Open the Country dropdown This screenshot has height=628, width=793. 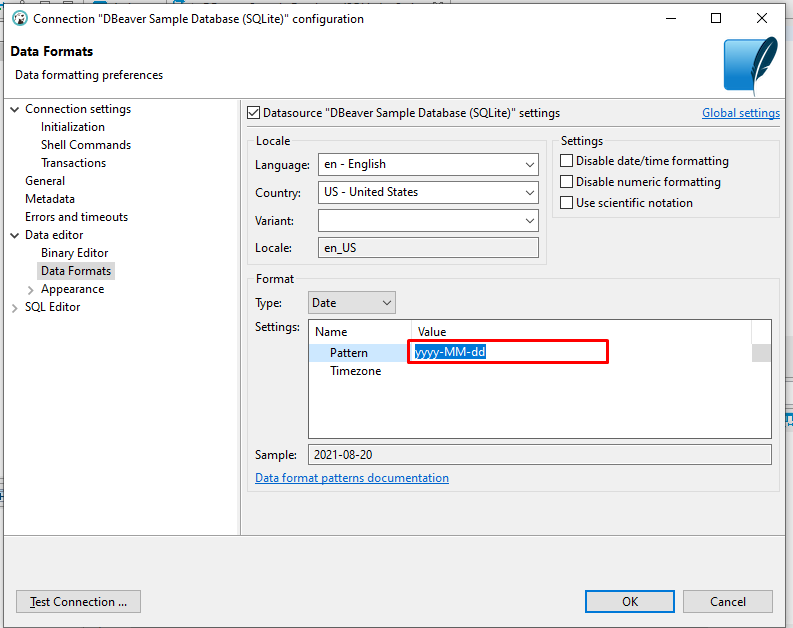pyautogui.click(x=428, y=192)
